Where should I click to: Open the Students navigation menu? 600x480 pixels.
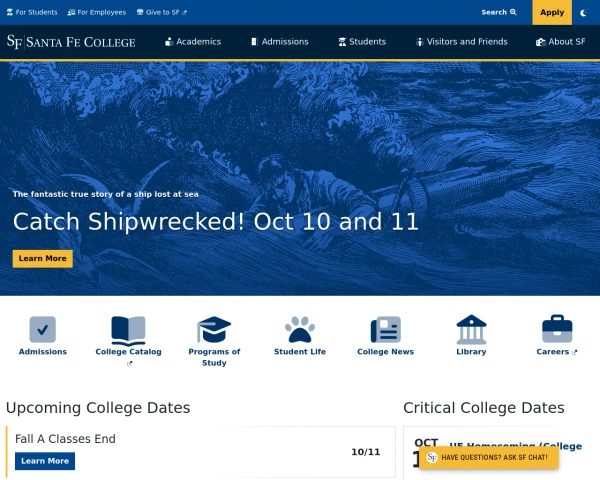pos(362,42)
